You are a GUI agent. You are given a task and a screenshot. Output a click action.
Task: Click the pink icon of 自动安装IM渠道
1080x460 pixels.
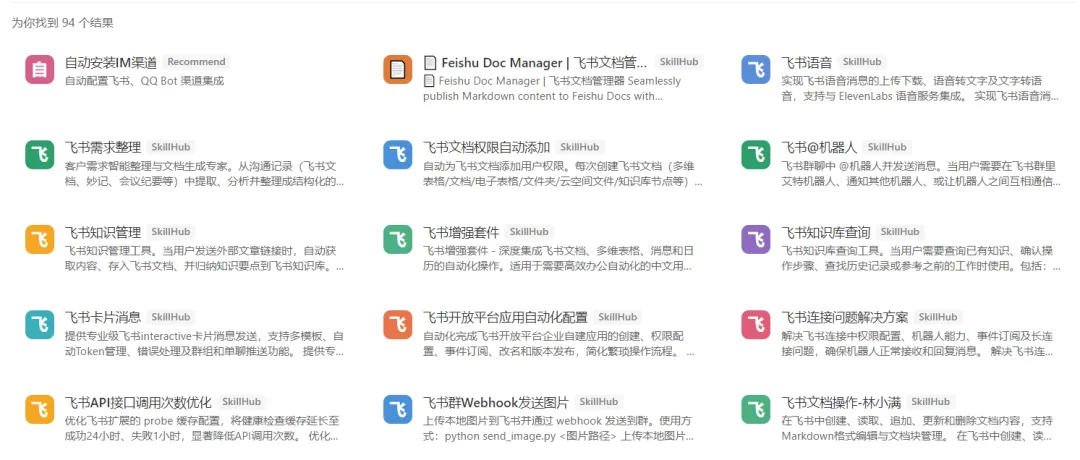pyautogui.click(x=39, y=70)
